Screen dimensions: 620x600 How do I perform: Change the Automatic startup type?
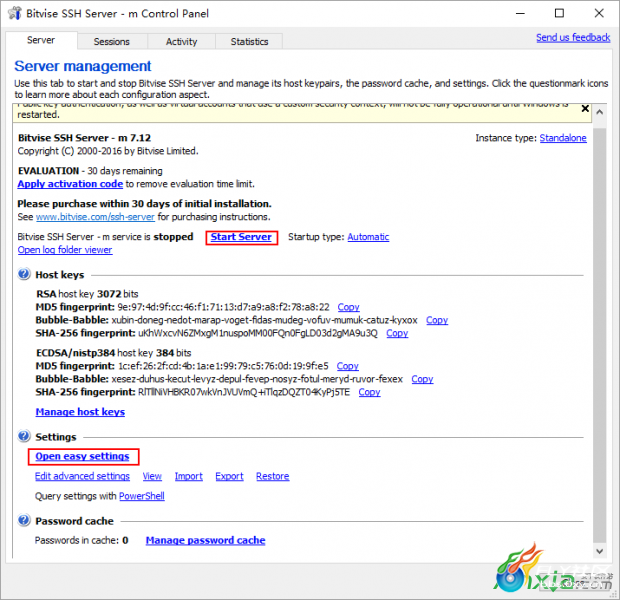(368, 237)
